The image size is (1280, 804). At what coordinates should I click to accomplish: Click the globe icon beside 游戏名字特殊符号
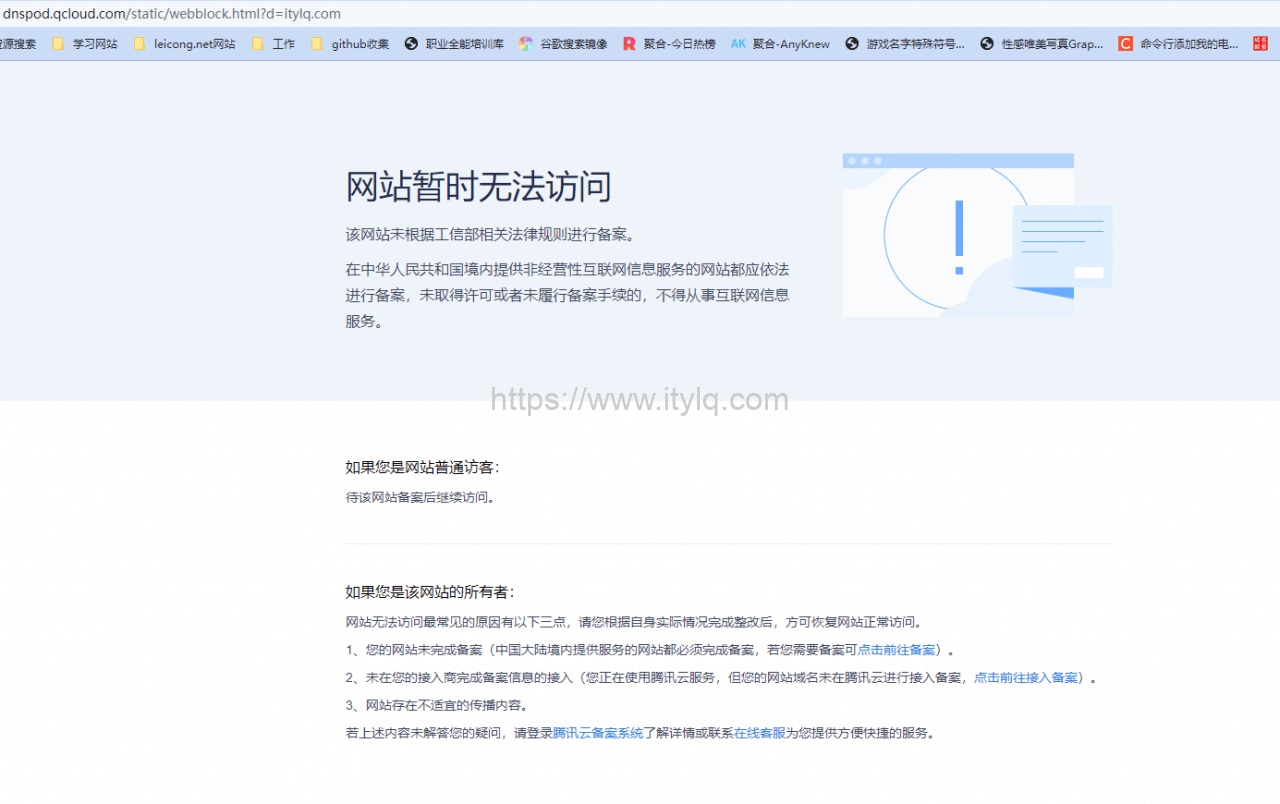point(852,43)
